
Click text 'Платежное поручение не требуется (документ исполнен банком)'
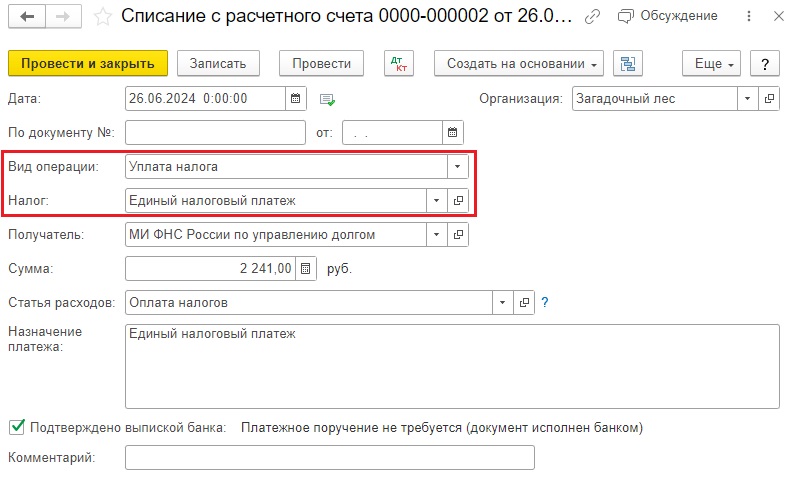click(442, 427)
